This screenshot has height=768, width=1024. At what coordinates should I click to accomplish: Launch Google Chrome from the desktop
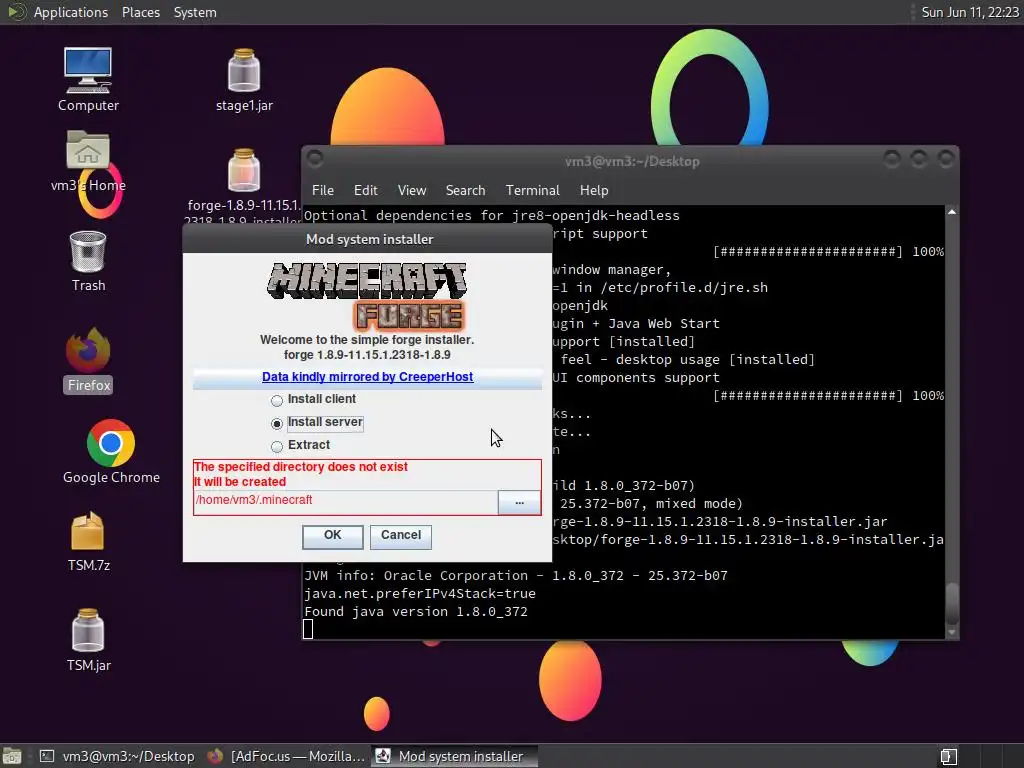coord(111,452)
